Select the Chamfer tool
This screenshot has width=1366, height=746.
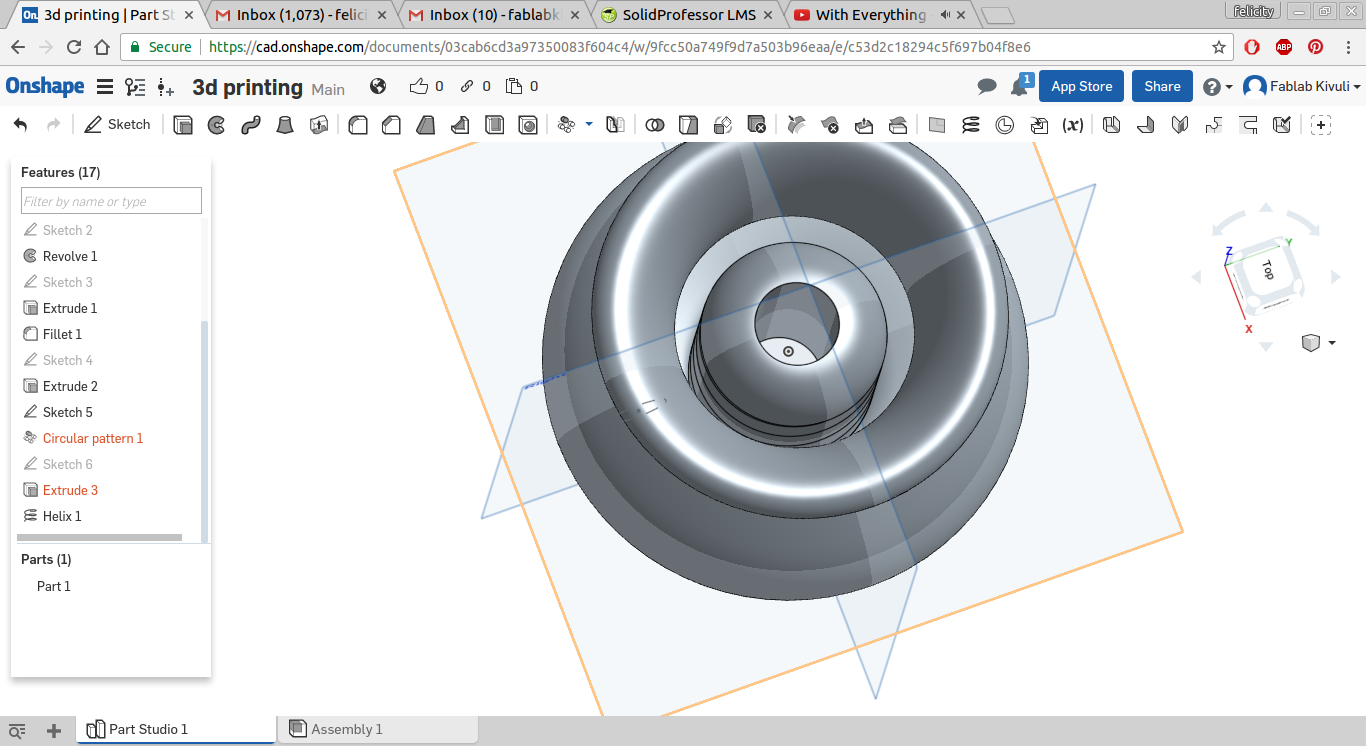pos(392,125)
